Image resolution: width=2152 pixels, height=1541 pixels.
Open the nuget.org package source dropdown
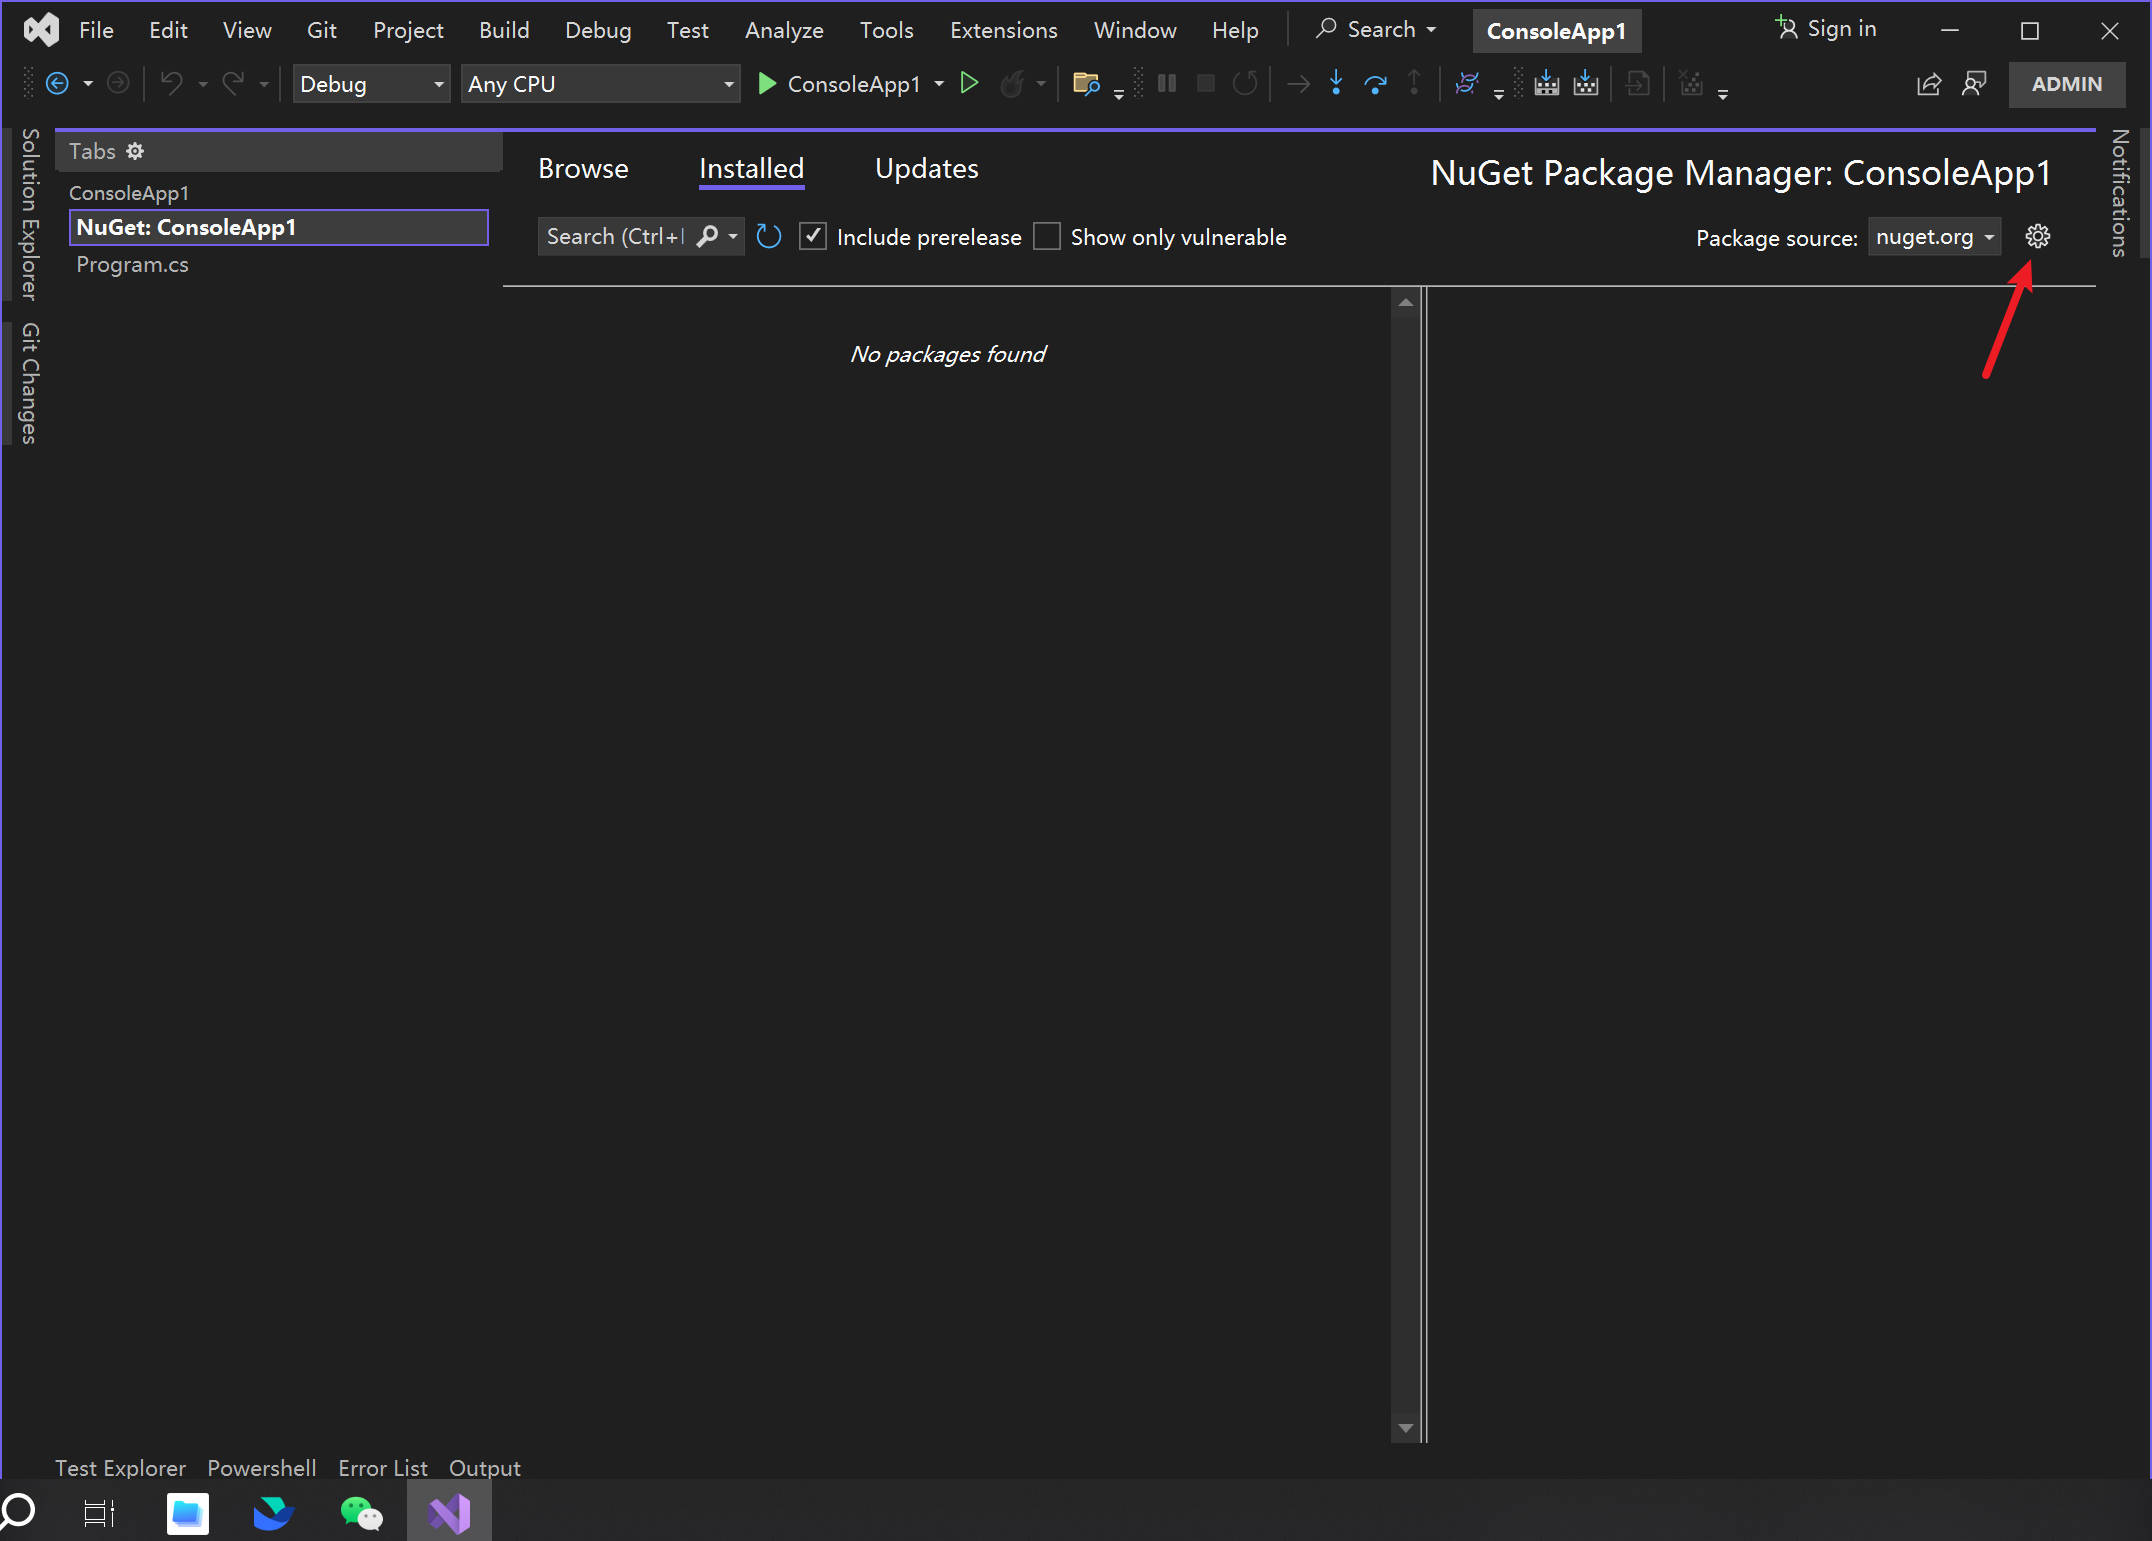[x=1934, y=237]
